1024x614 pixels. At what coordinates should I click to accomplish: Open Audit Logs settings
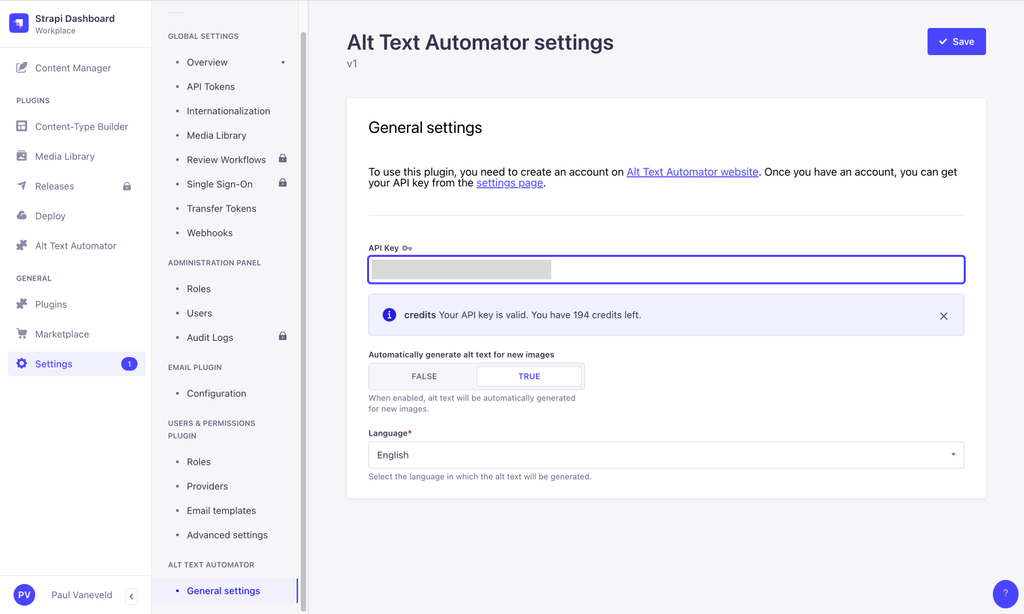pos(210,338)
